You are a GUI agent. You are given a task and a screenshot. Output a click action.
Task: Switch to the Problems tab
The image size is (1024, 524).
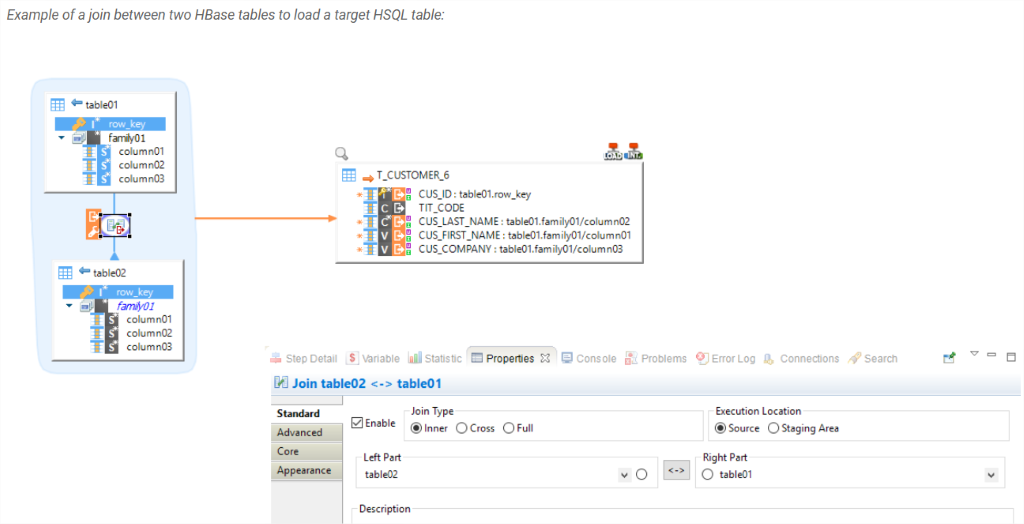(656, 358)
